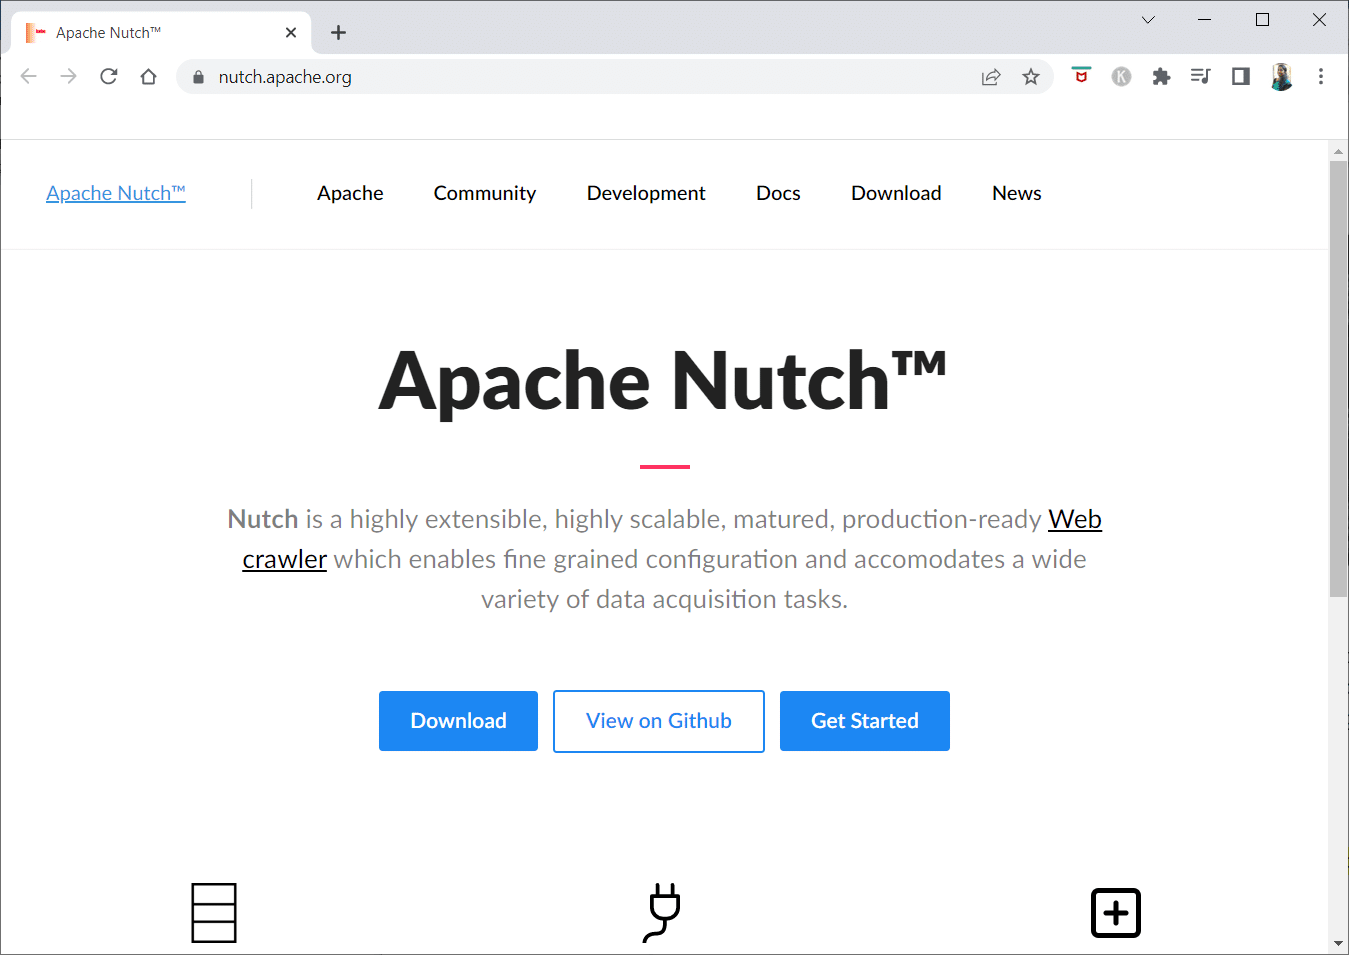Viewport: 1349px width, 955px height.
Task: Click the scrollbar down arrow
Action: (1338, 943)
